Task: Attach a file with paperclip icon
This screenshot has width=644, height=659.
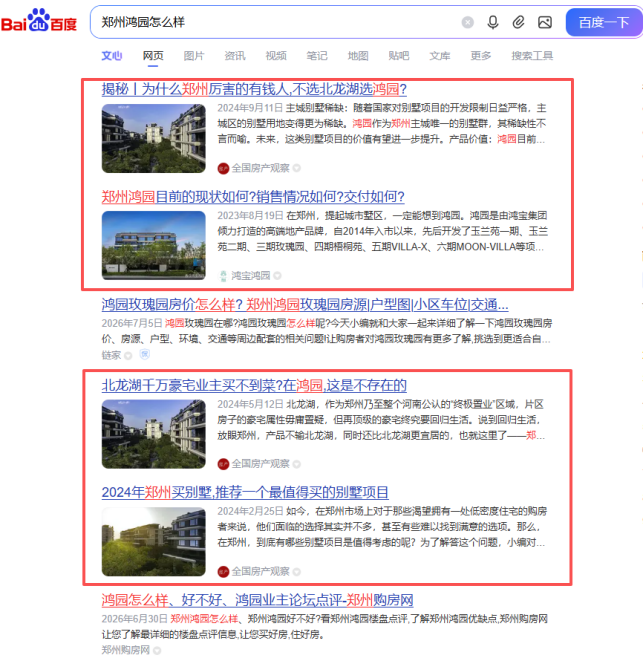Action: [x=519, y=22]
